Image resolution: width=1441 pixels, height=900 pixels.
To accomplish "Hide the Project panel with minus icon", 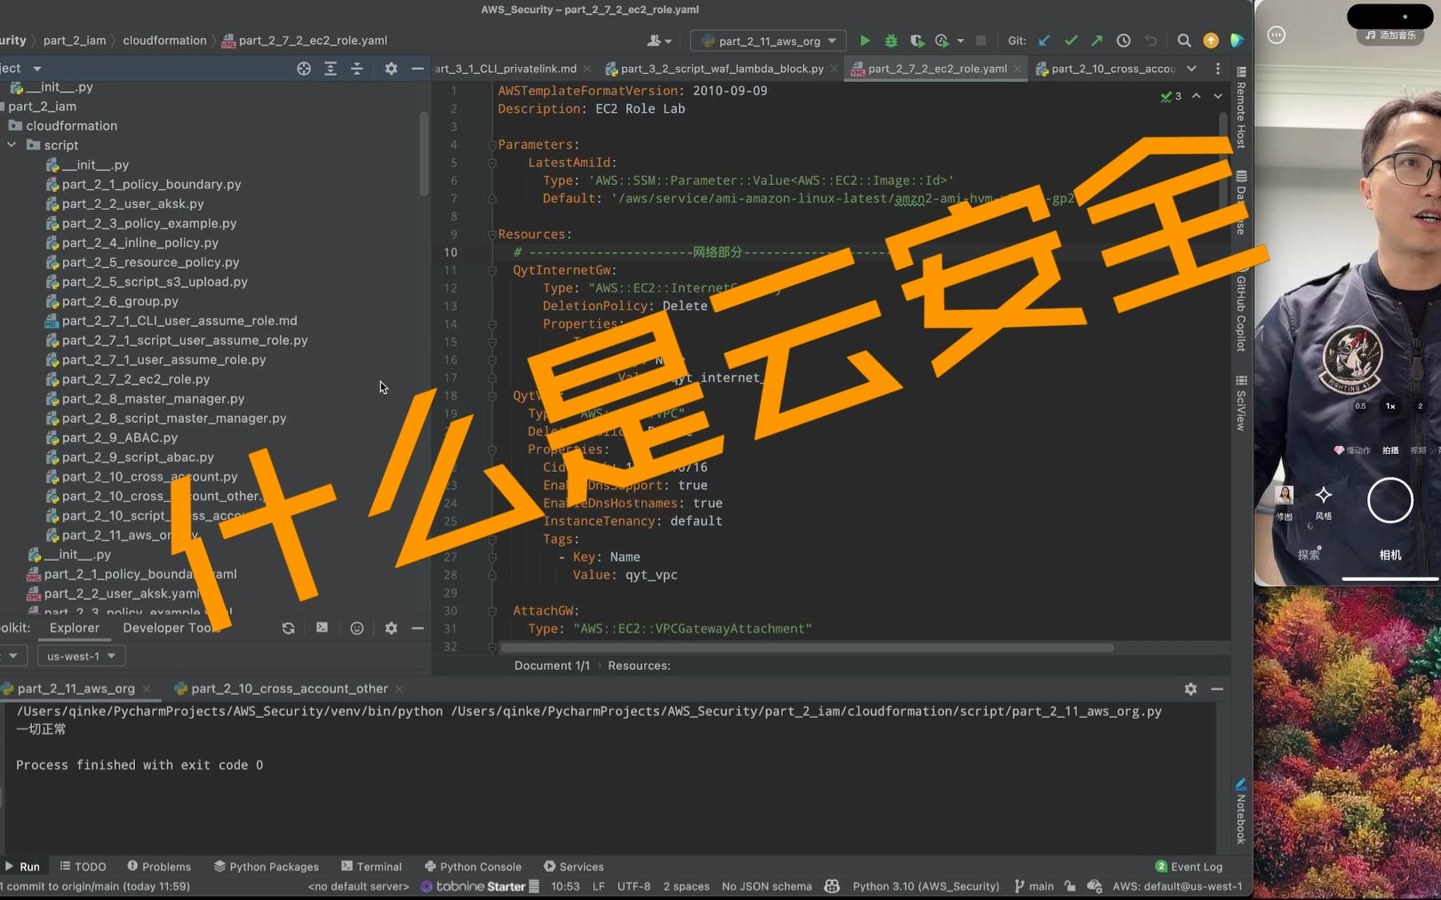I will 417,68.
